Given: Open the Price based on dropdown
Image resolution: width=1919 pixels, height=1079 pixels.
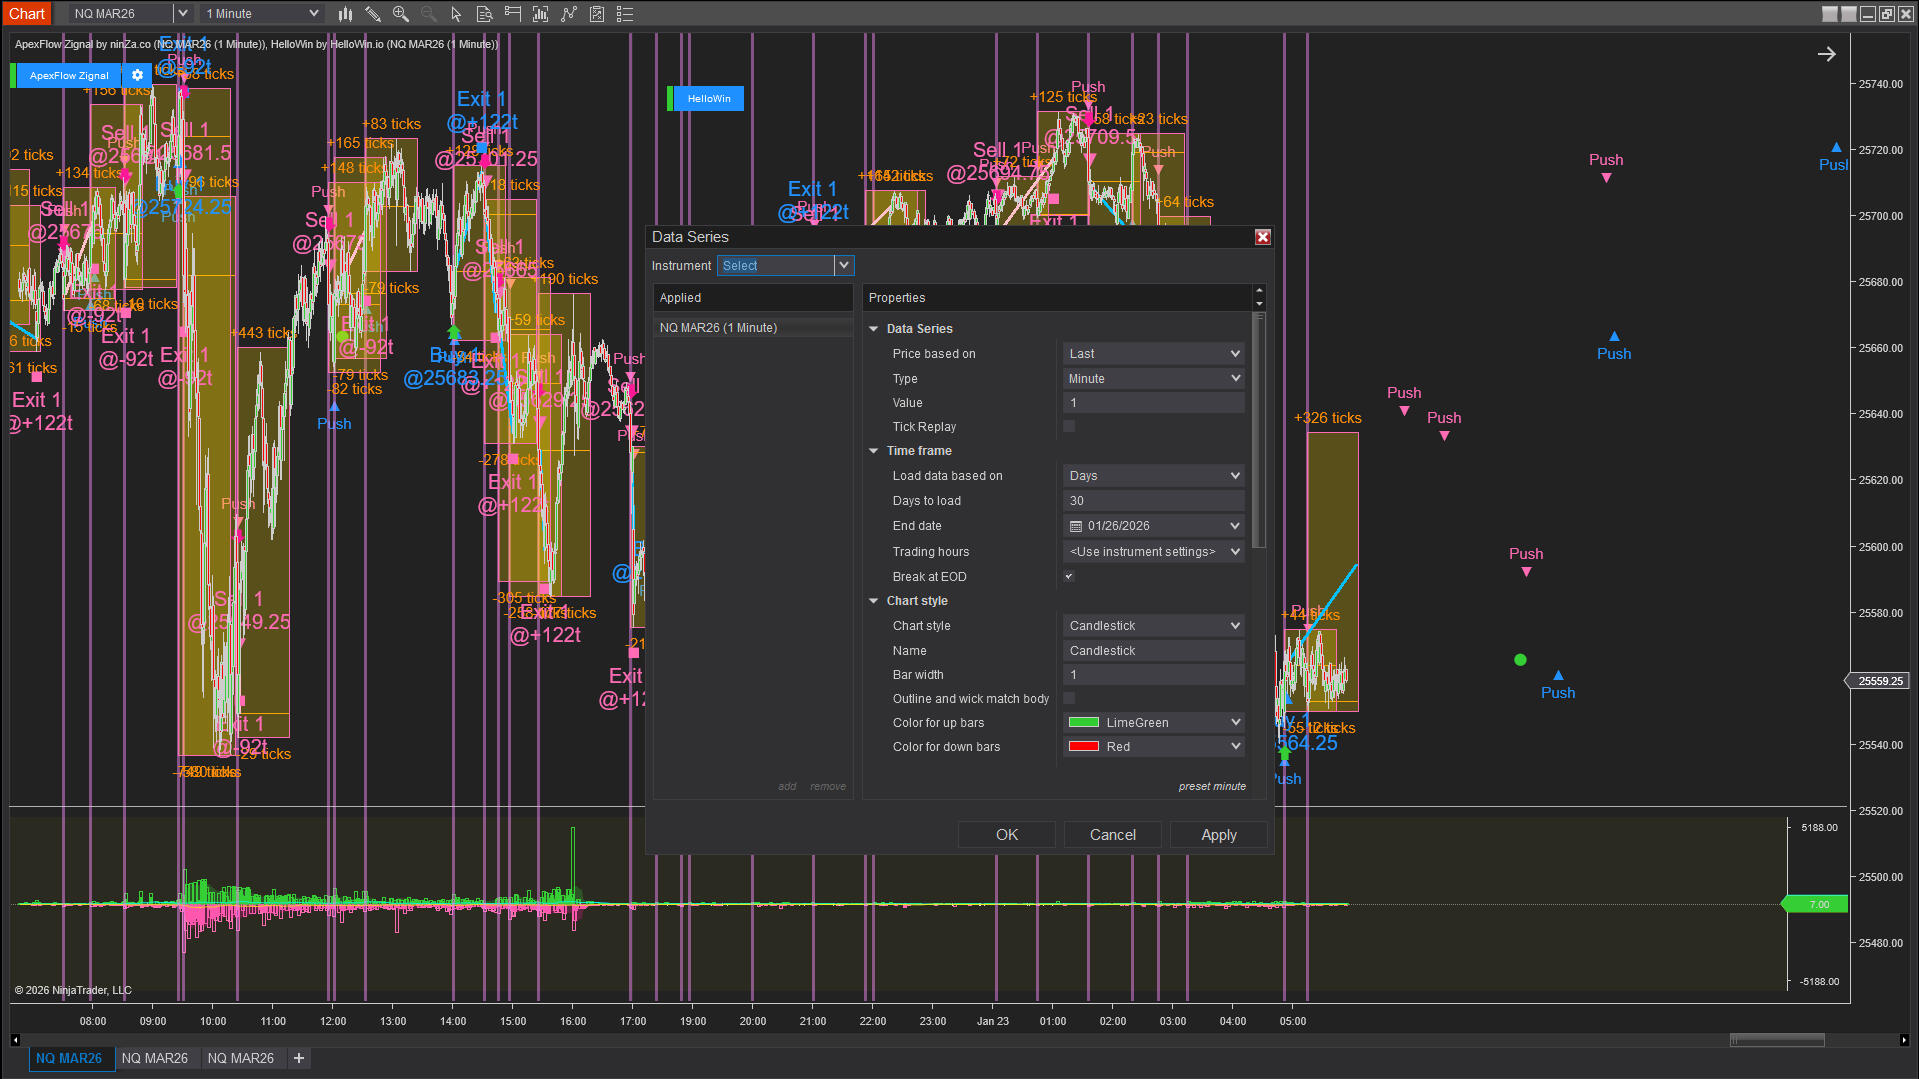Looking at the screenshot, I should (x=1153, y=354).
